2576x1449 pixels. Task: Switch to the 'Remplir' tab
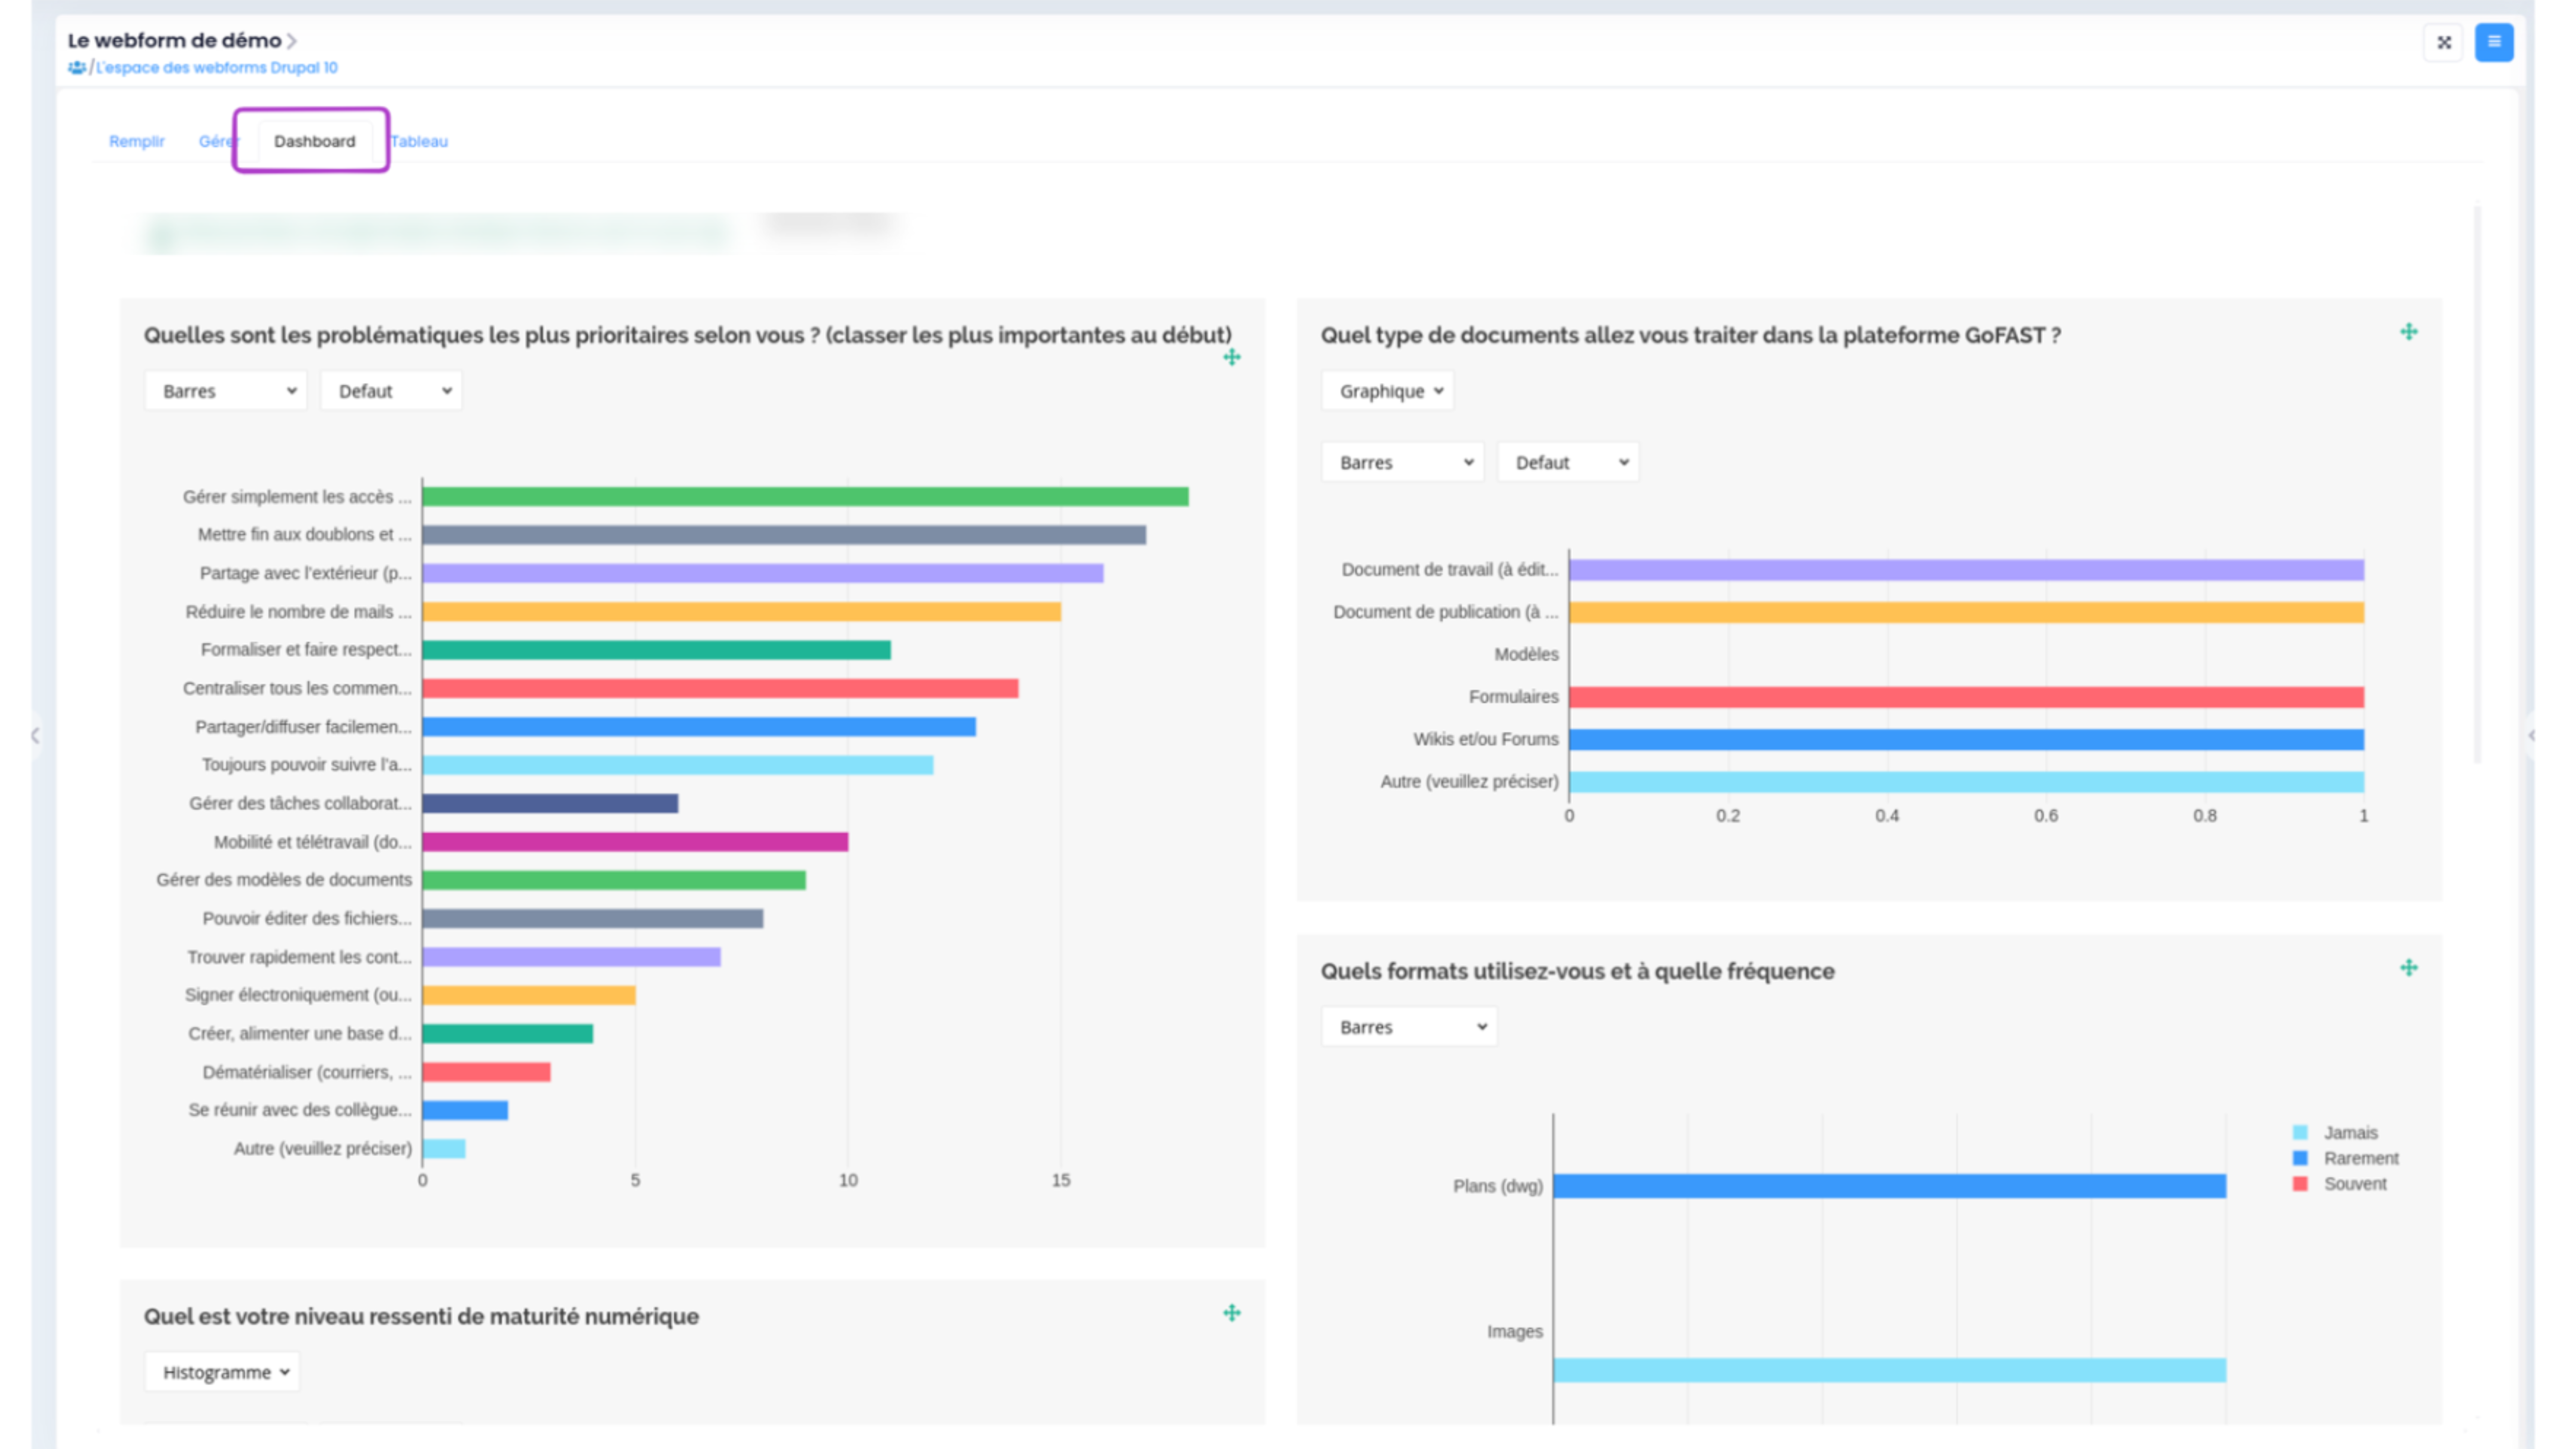[136, 141]
